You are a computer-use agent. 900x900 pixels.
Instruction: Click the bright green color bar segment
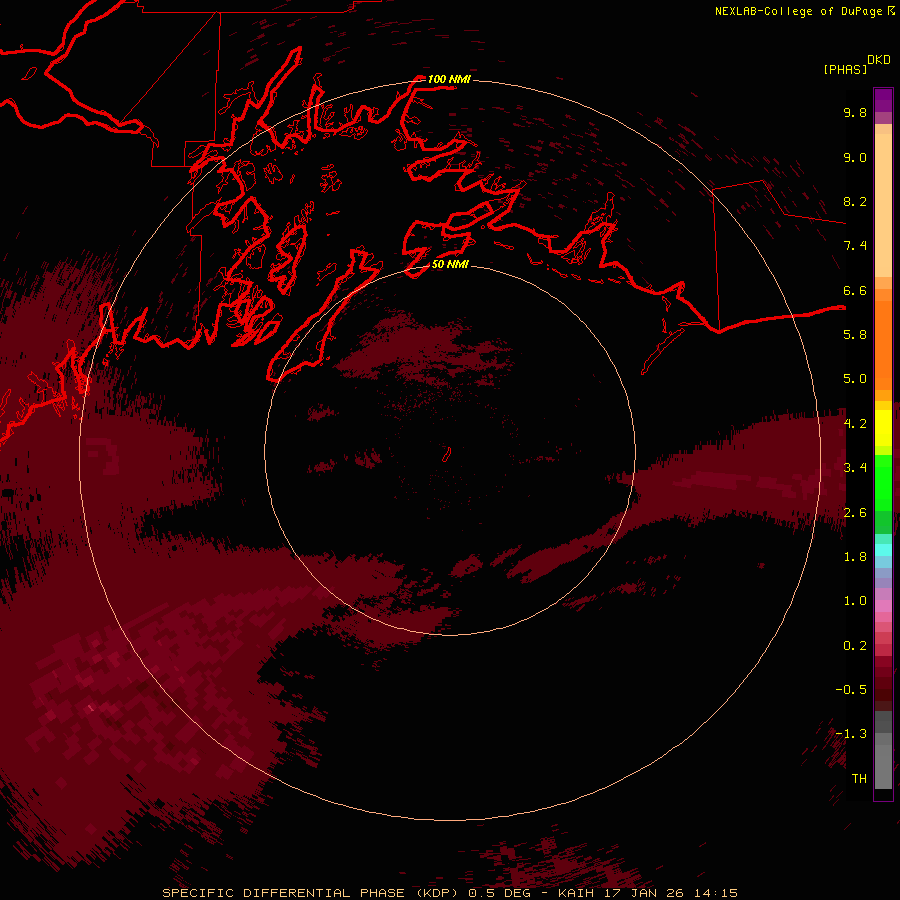(x=883, y=482)
